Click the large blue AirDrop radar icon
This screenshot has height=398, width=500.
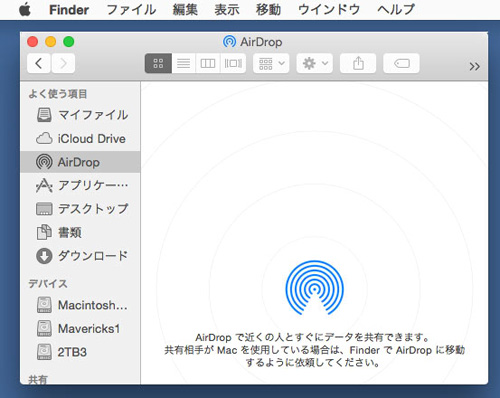(314, 288)
